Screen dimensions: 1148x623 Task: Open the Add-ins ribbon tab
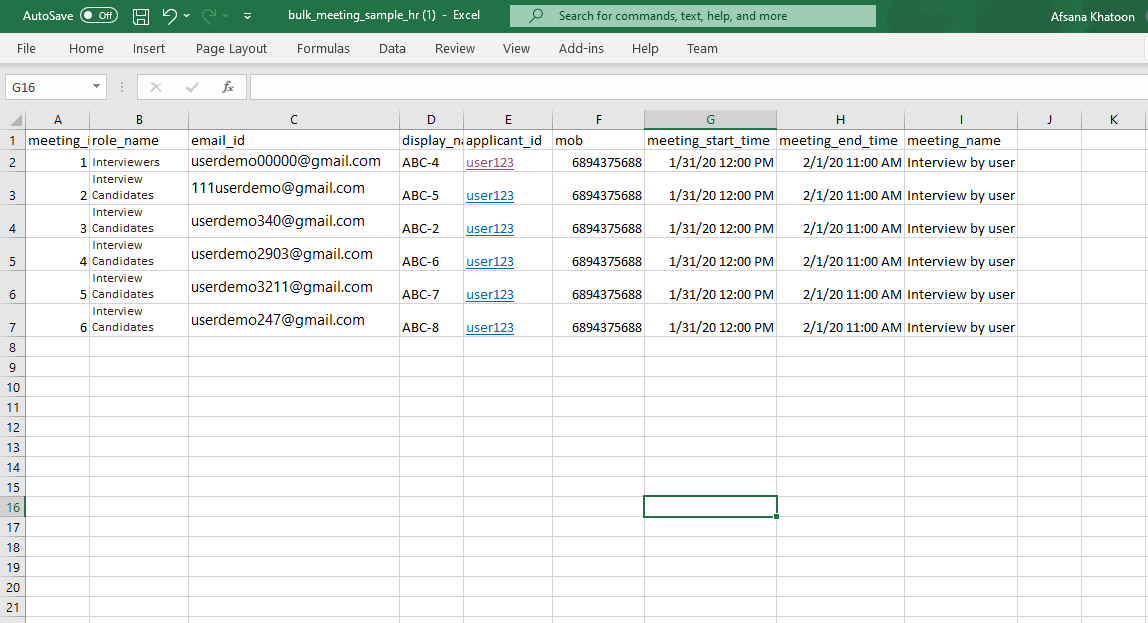581,48
